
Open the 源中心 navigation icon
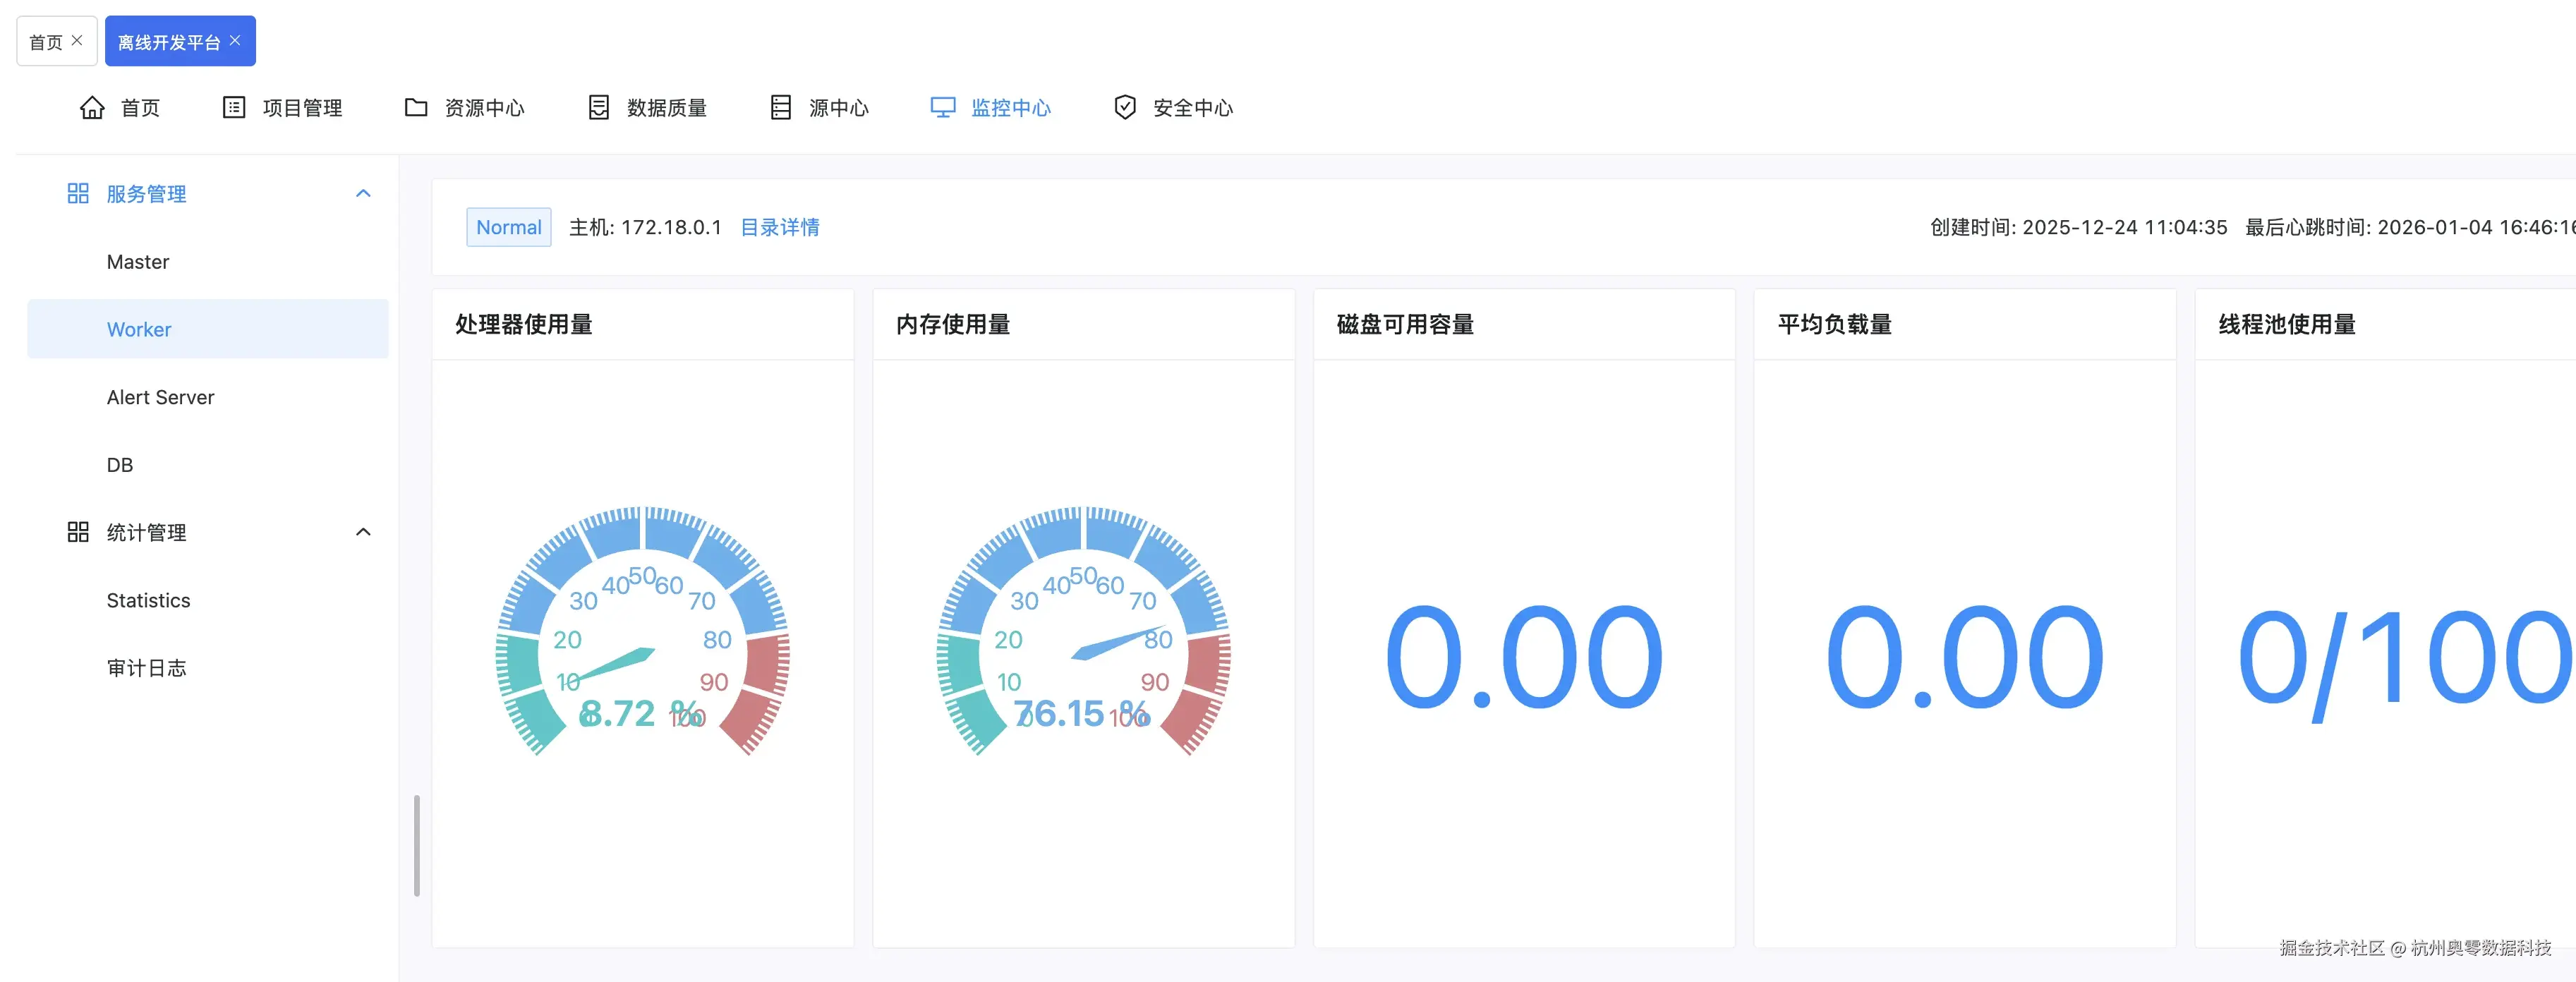(781, 107)
